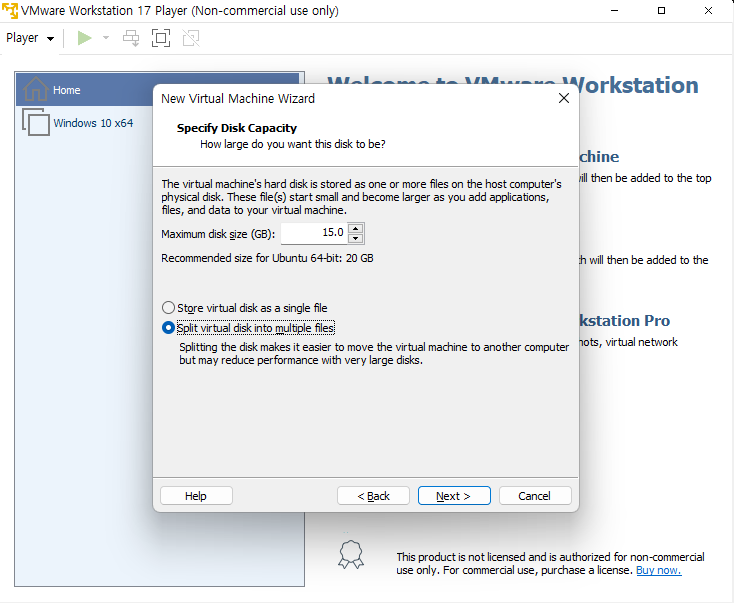Click the Maximum disk size input field
Screen dimensions: 734x603
314,233
